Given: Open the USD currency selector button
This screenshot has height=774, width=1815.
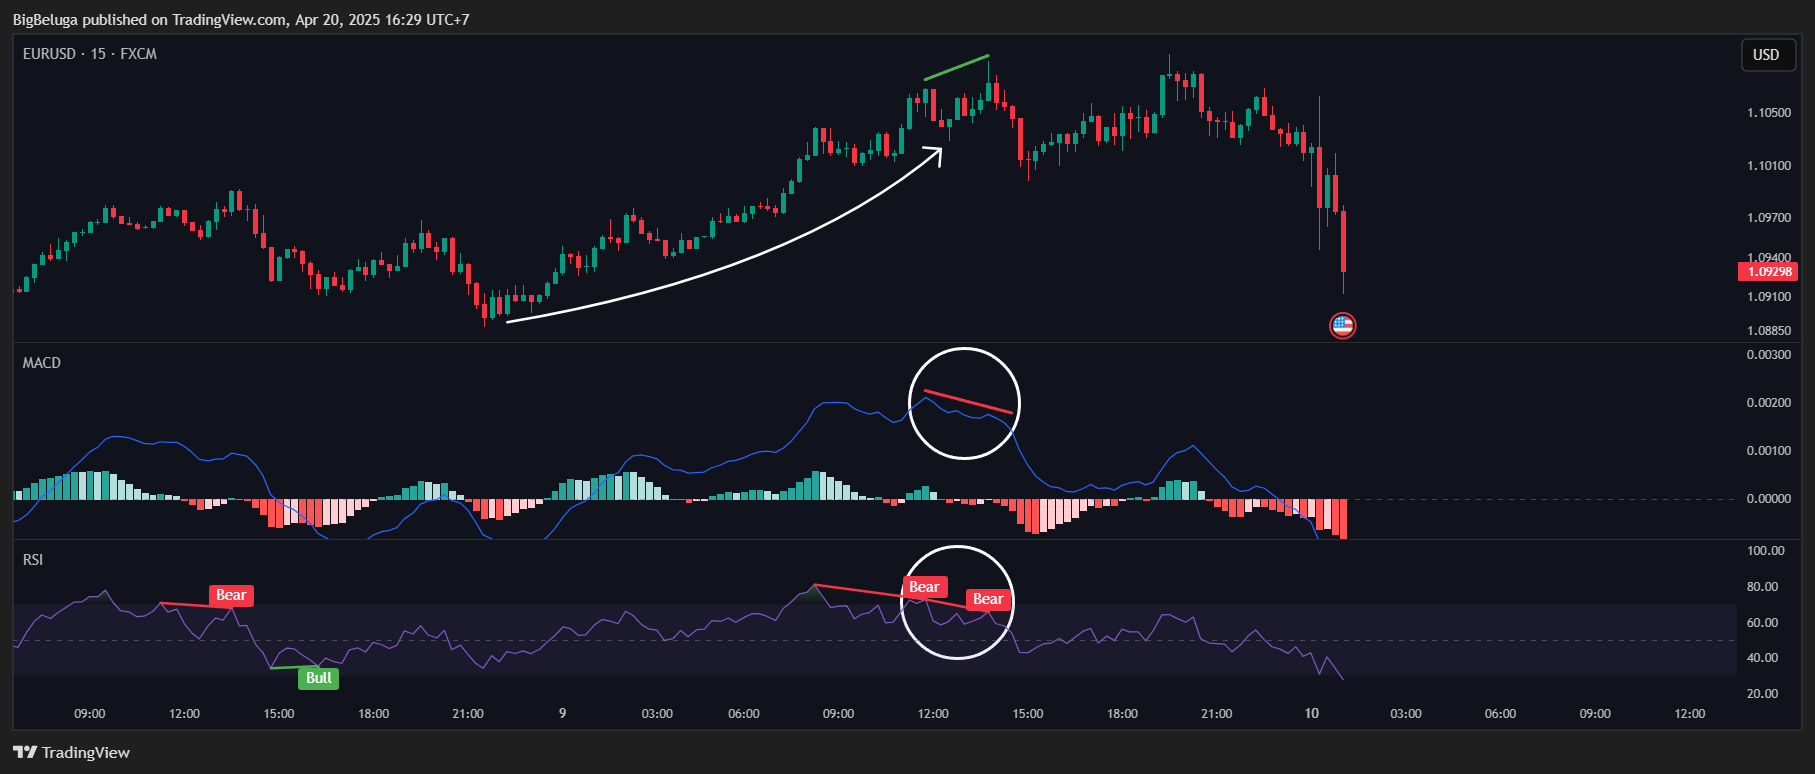Looking at the screenshot, I should tap(1766, 55).
